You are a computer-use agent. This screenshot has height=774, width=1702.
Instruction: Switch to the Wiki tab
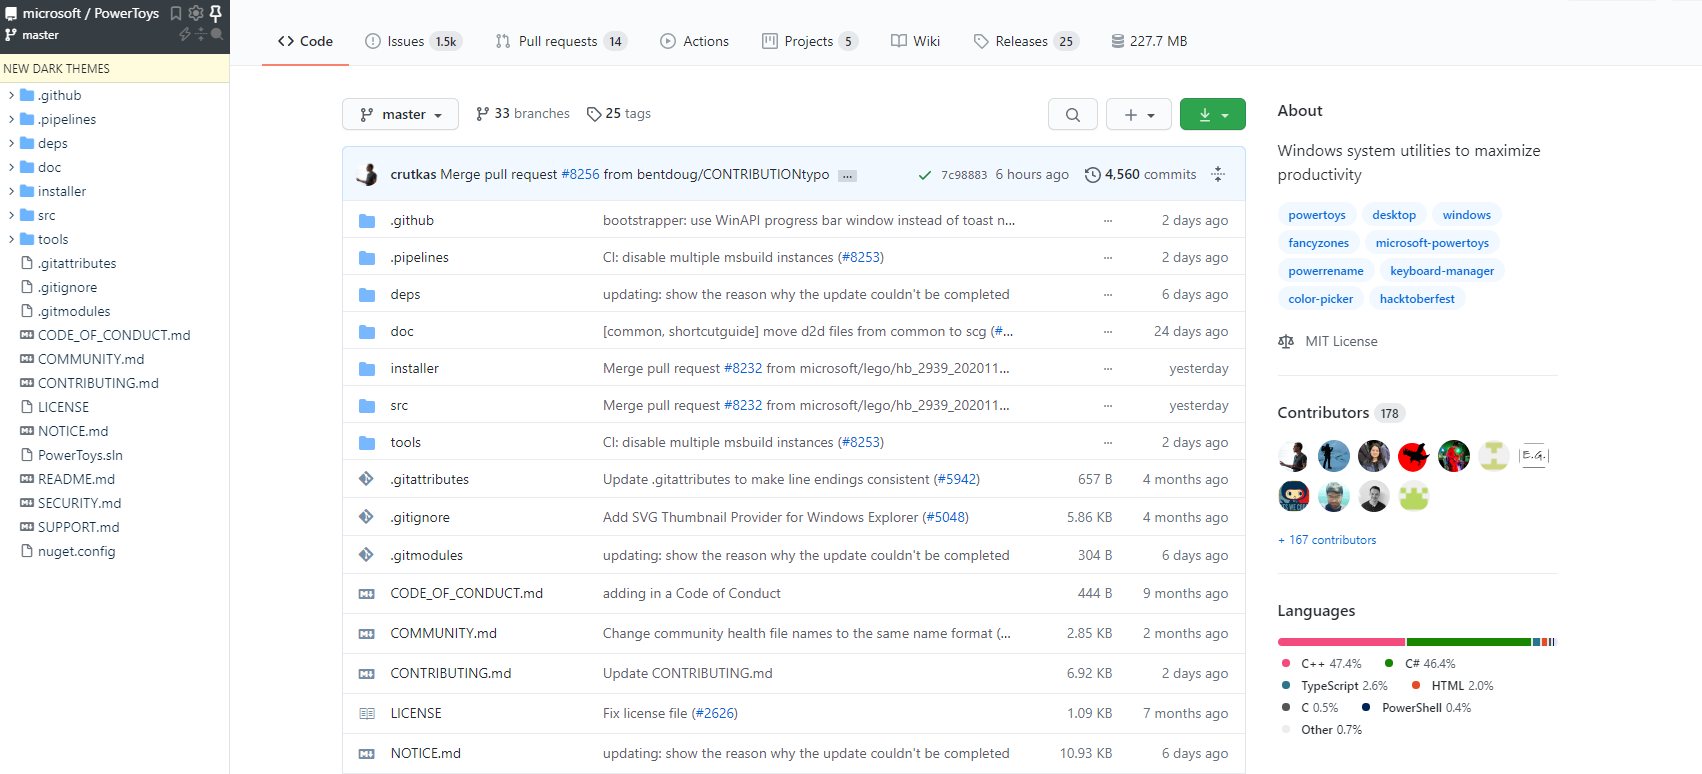tap(915, 41)
